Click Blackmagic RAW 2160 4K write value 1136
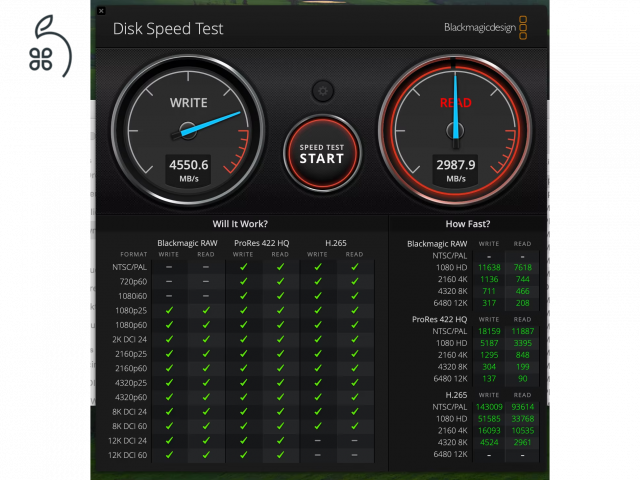Image resolution: width=640 pixels, height=480 pixels. click(x=489, y=279)
